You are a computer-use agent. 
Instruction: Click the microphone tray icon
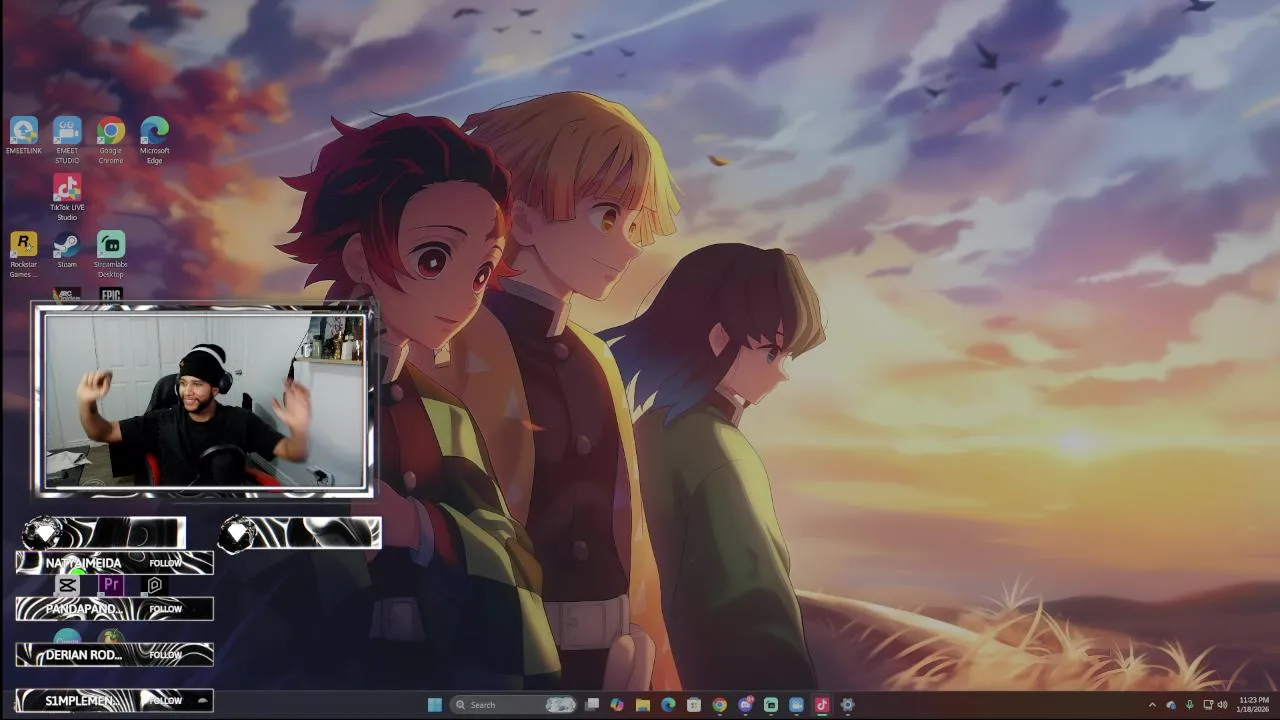1189,705
